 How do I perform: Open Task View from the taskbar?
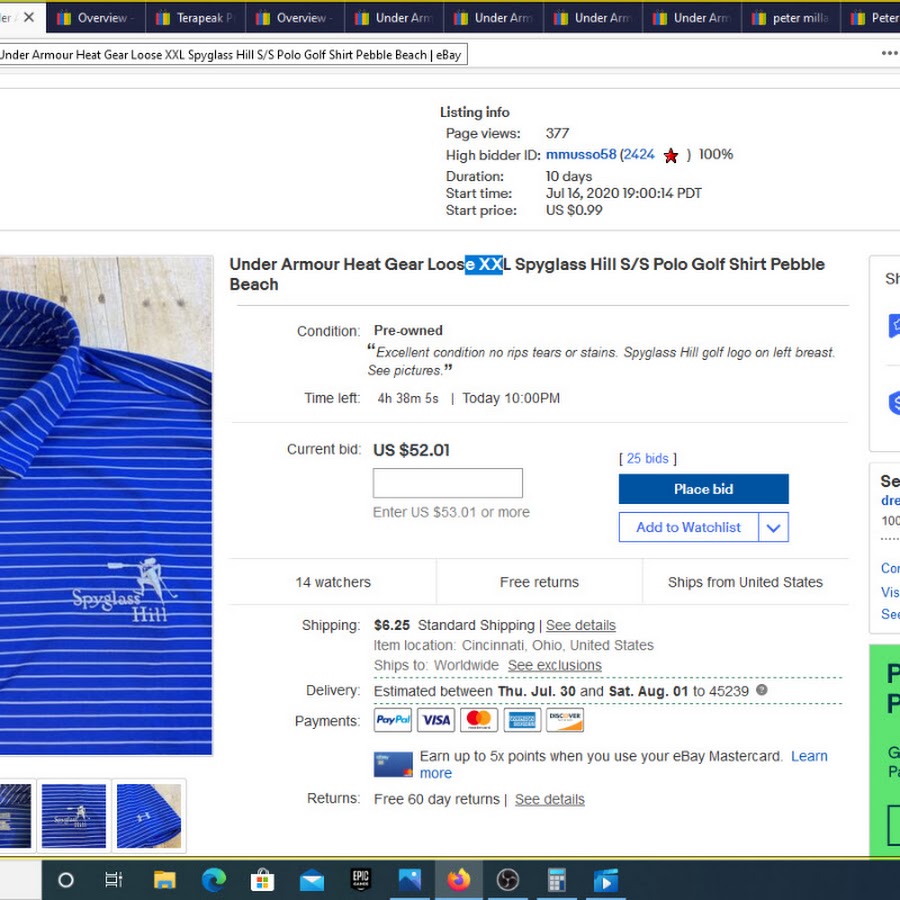click(114, 879)
